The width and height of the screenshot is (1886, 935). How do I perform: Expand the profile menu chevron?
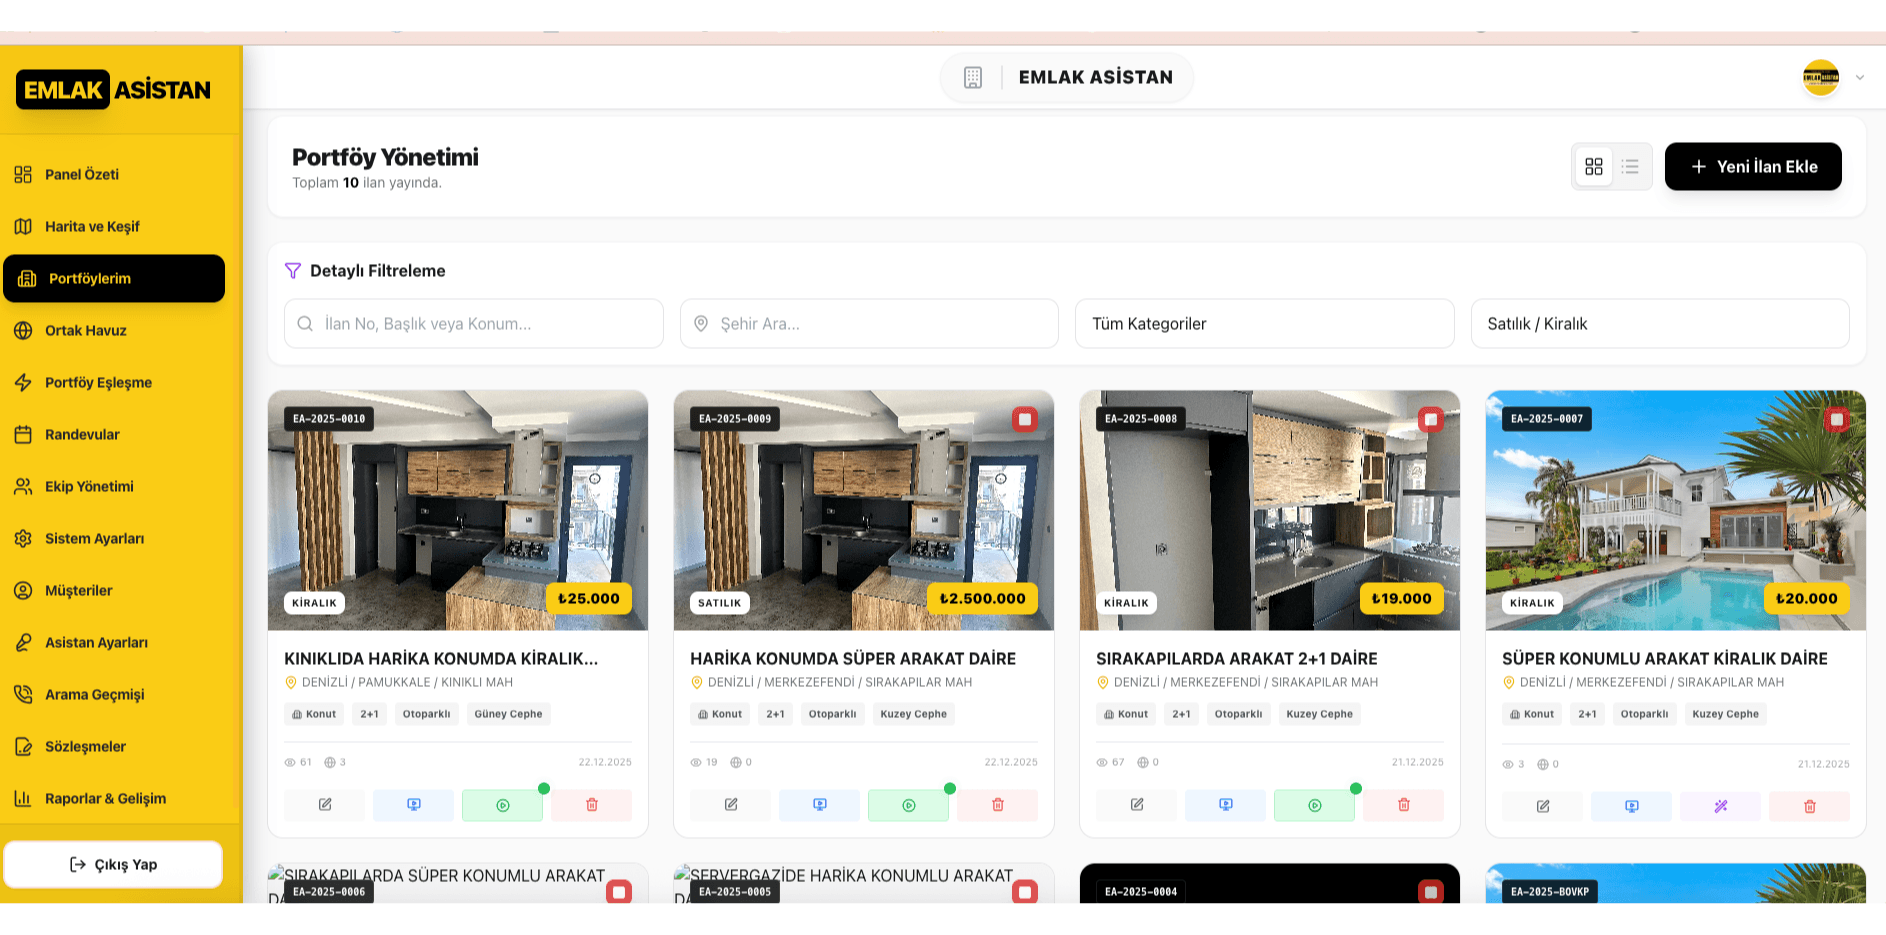[1859, 78]
